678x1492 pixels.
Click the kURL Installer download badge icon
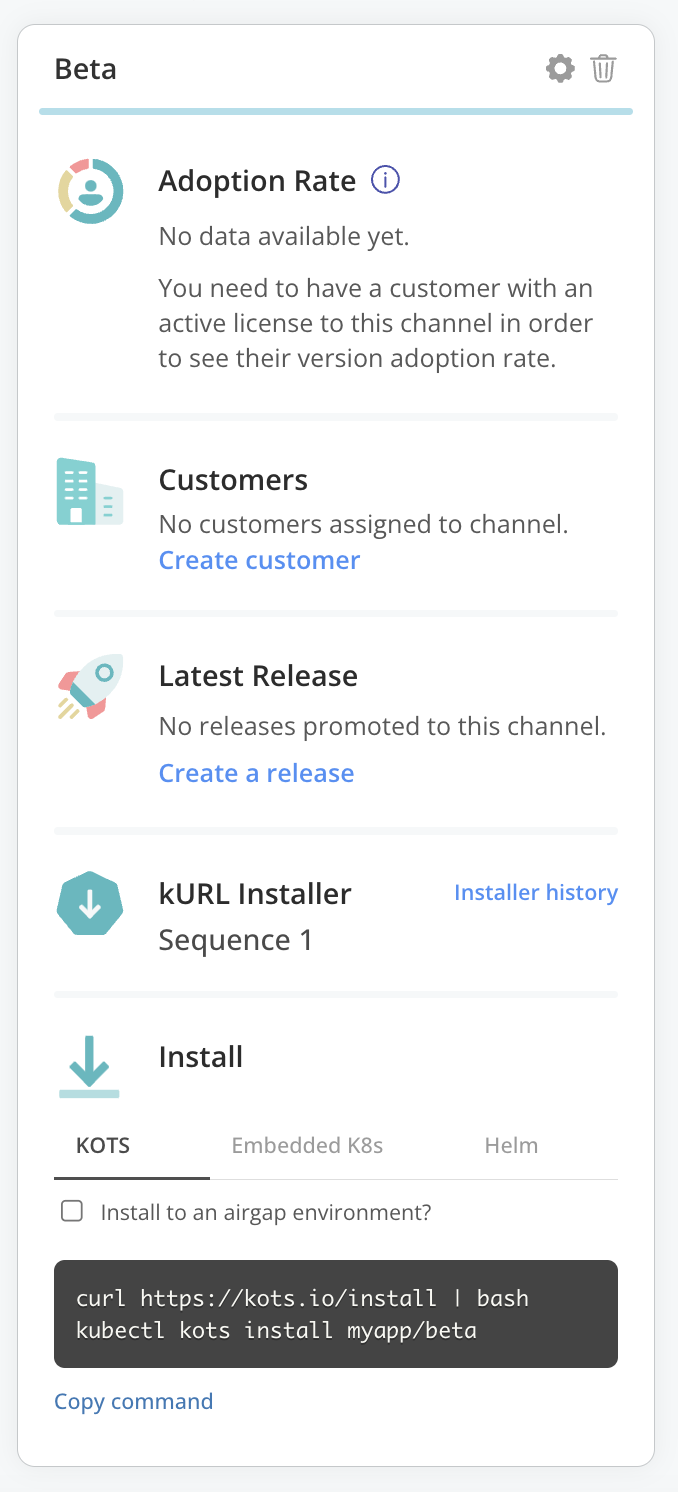90,903
